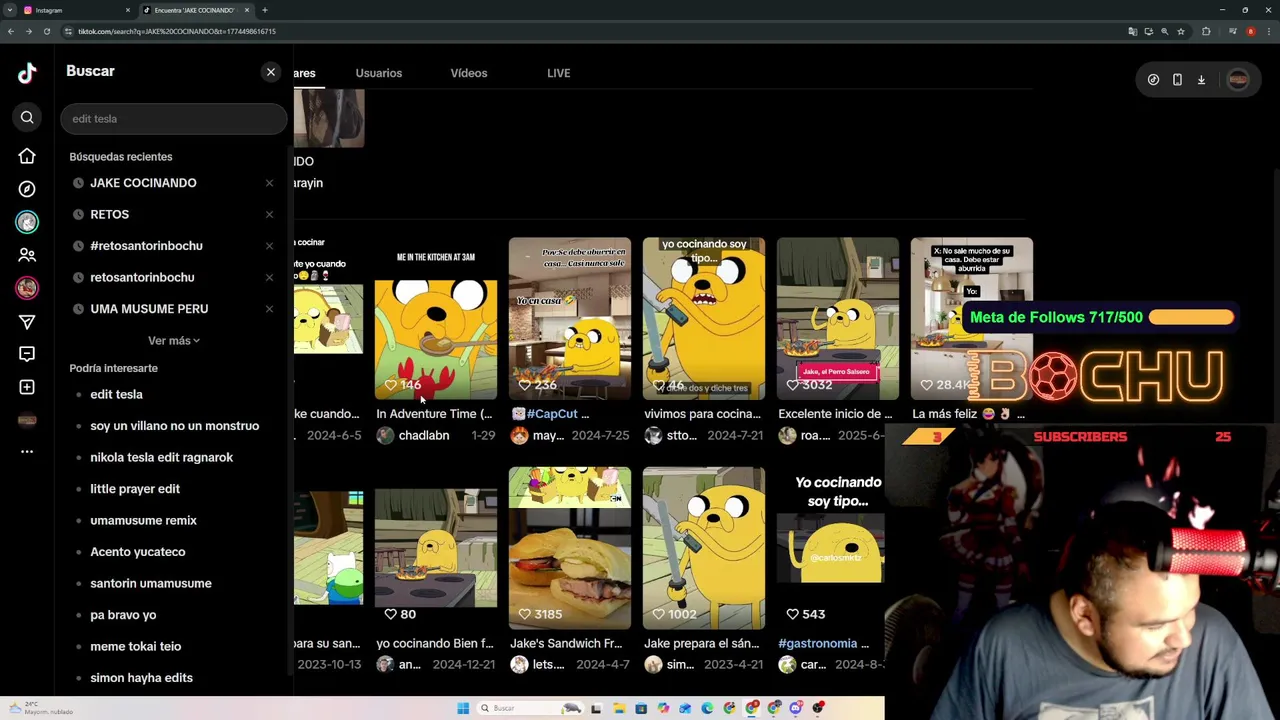Viewport: 1280px width, 720px height.
Task: Remove #retosantorinbochu from recent searches
Action: point(269,246)
